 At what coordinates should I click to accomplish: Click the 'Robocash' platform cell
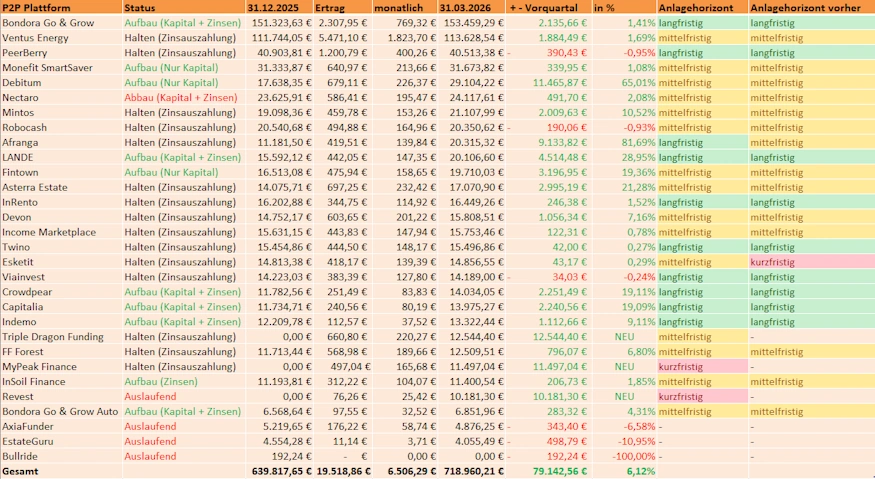[x=61, y=127]
